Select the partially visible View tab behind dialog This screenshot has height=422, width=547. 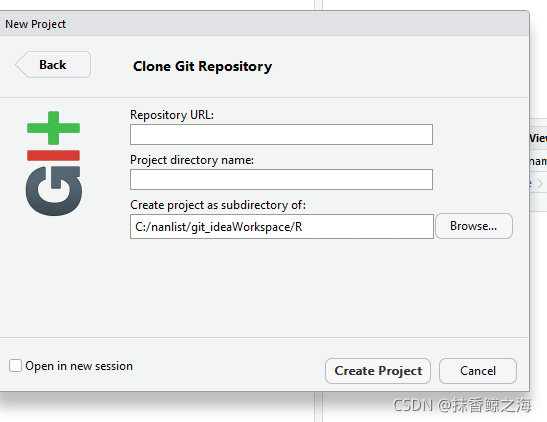pos(538,138)
